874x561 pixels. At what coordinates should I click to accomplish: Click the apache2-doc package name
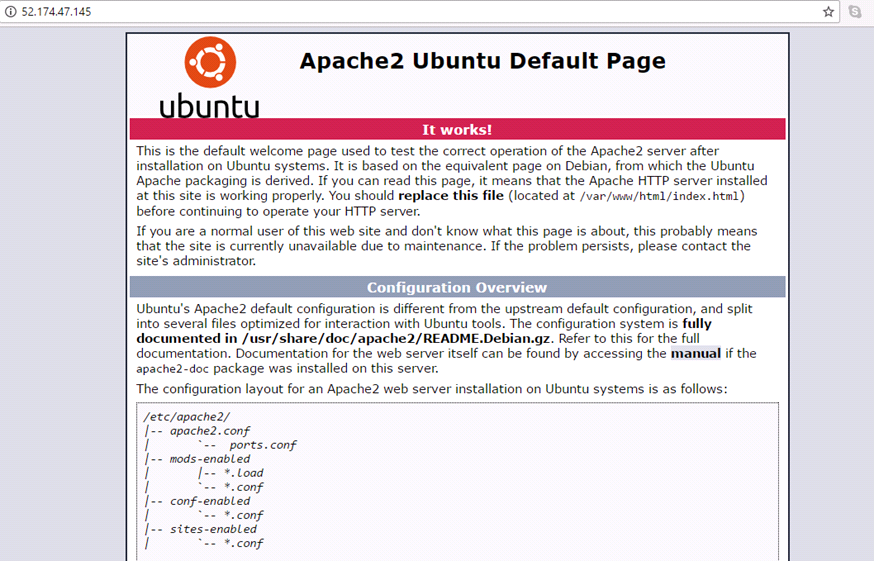[172, 369]
